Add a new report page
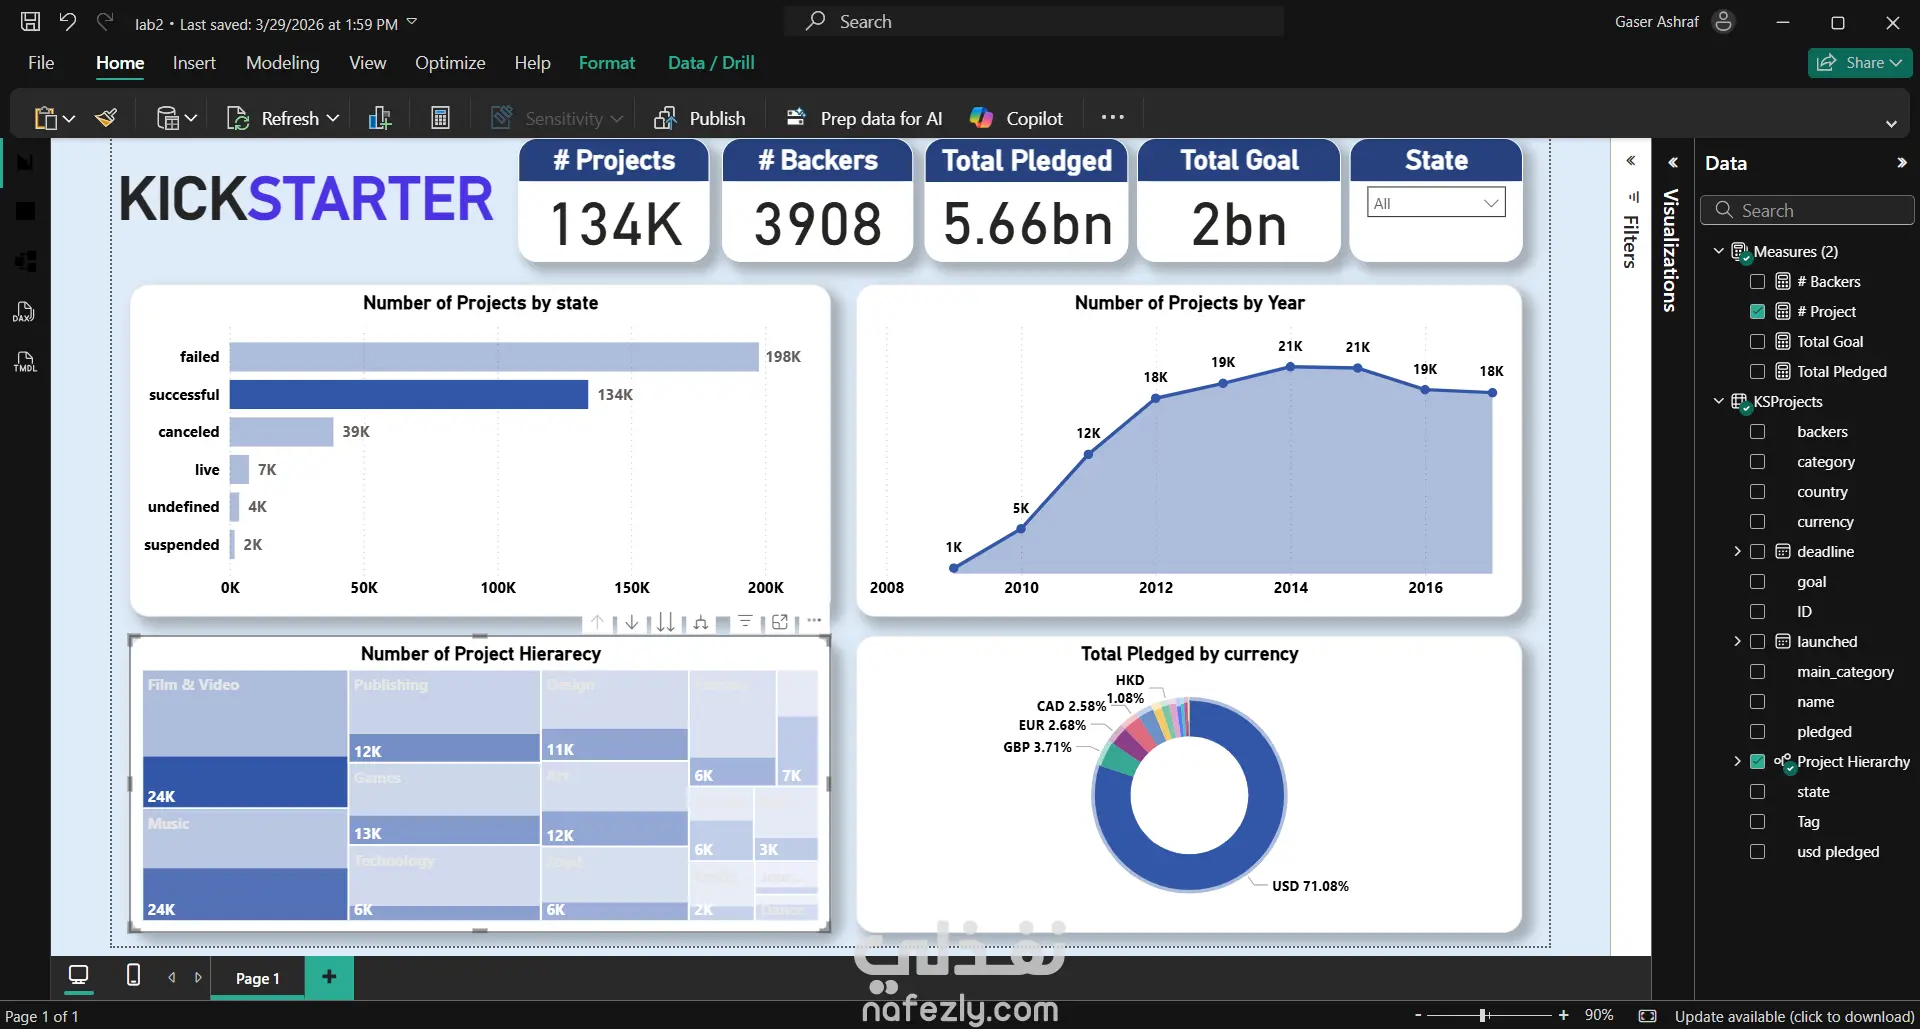This screenshot has height=1029, width=1920. click(x=329, y=977)
